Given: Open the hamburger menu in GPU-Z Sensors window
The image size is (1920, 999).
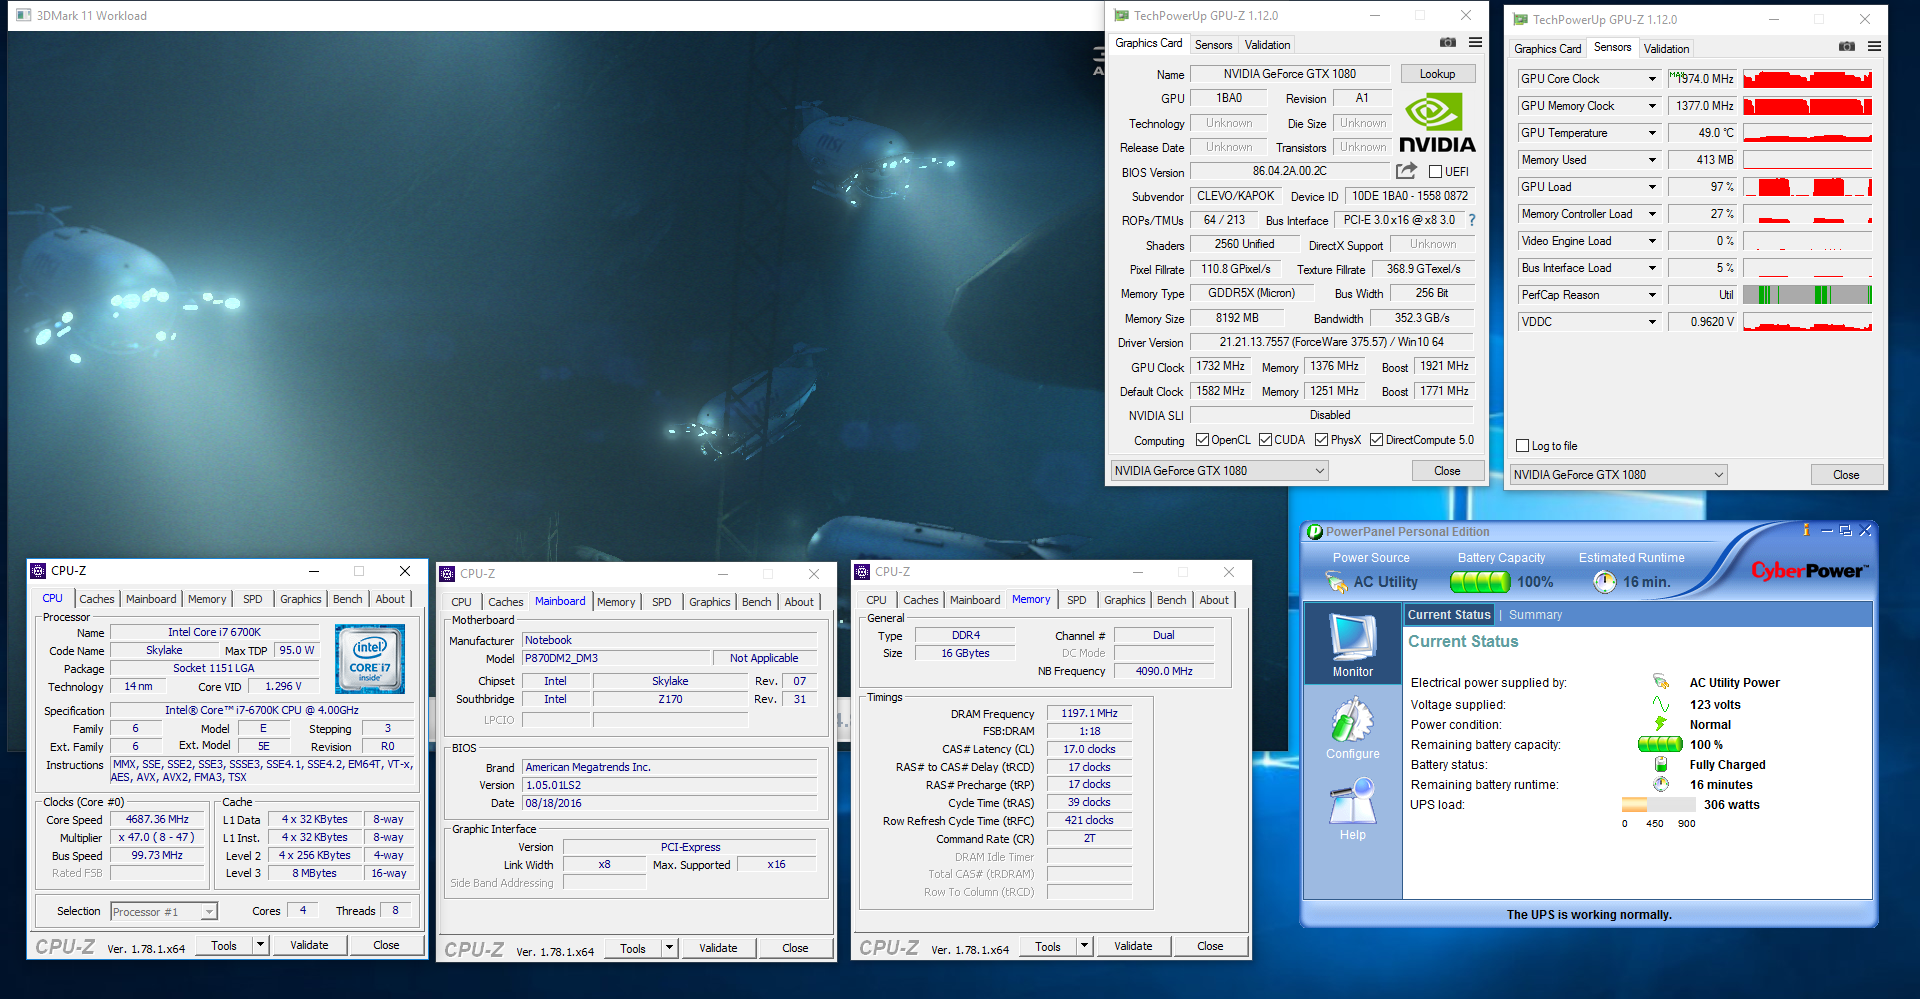Looking at the screenshot, I should (x=1874, y=47).
